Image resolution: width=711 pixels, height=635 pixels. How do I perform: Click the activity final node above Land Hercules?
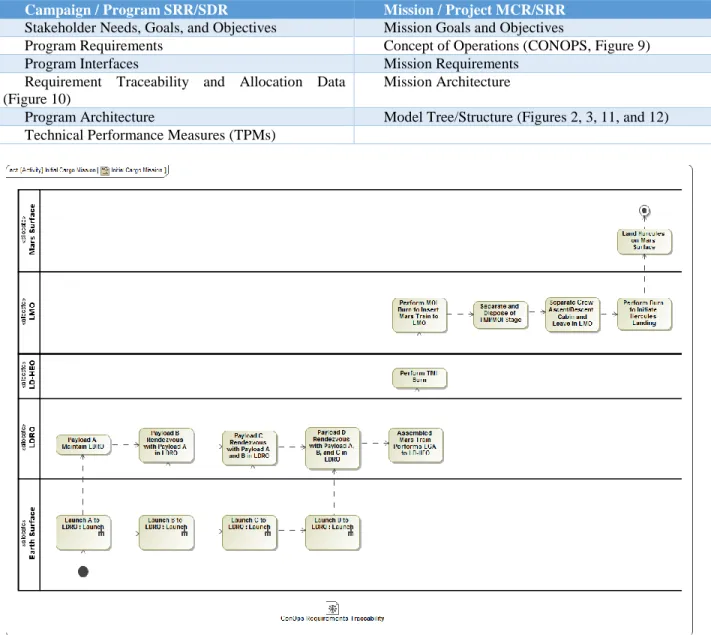point(644,211)
